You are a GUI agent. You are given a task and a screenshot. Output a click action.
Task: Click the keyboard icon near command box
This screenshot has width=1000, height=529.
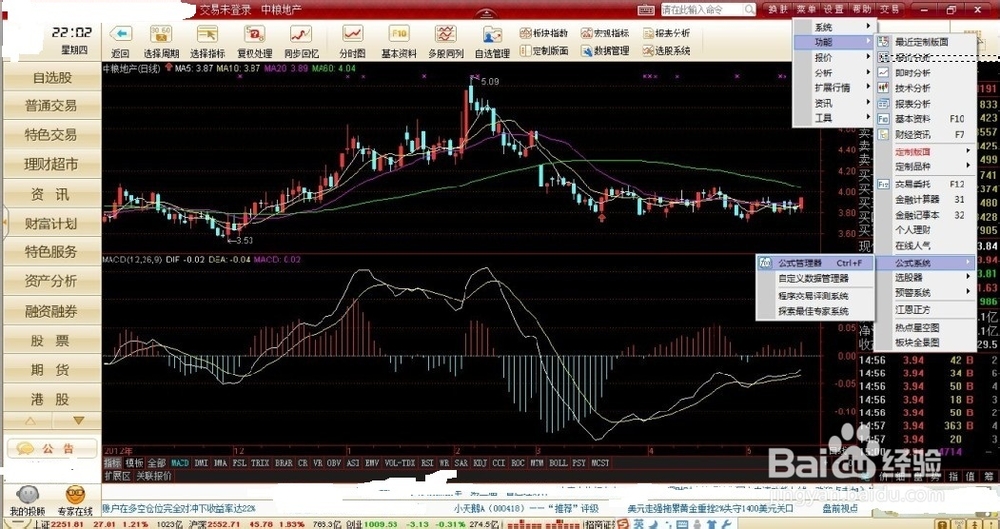coord(646,10)
